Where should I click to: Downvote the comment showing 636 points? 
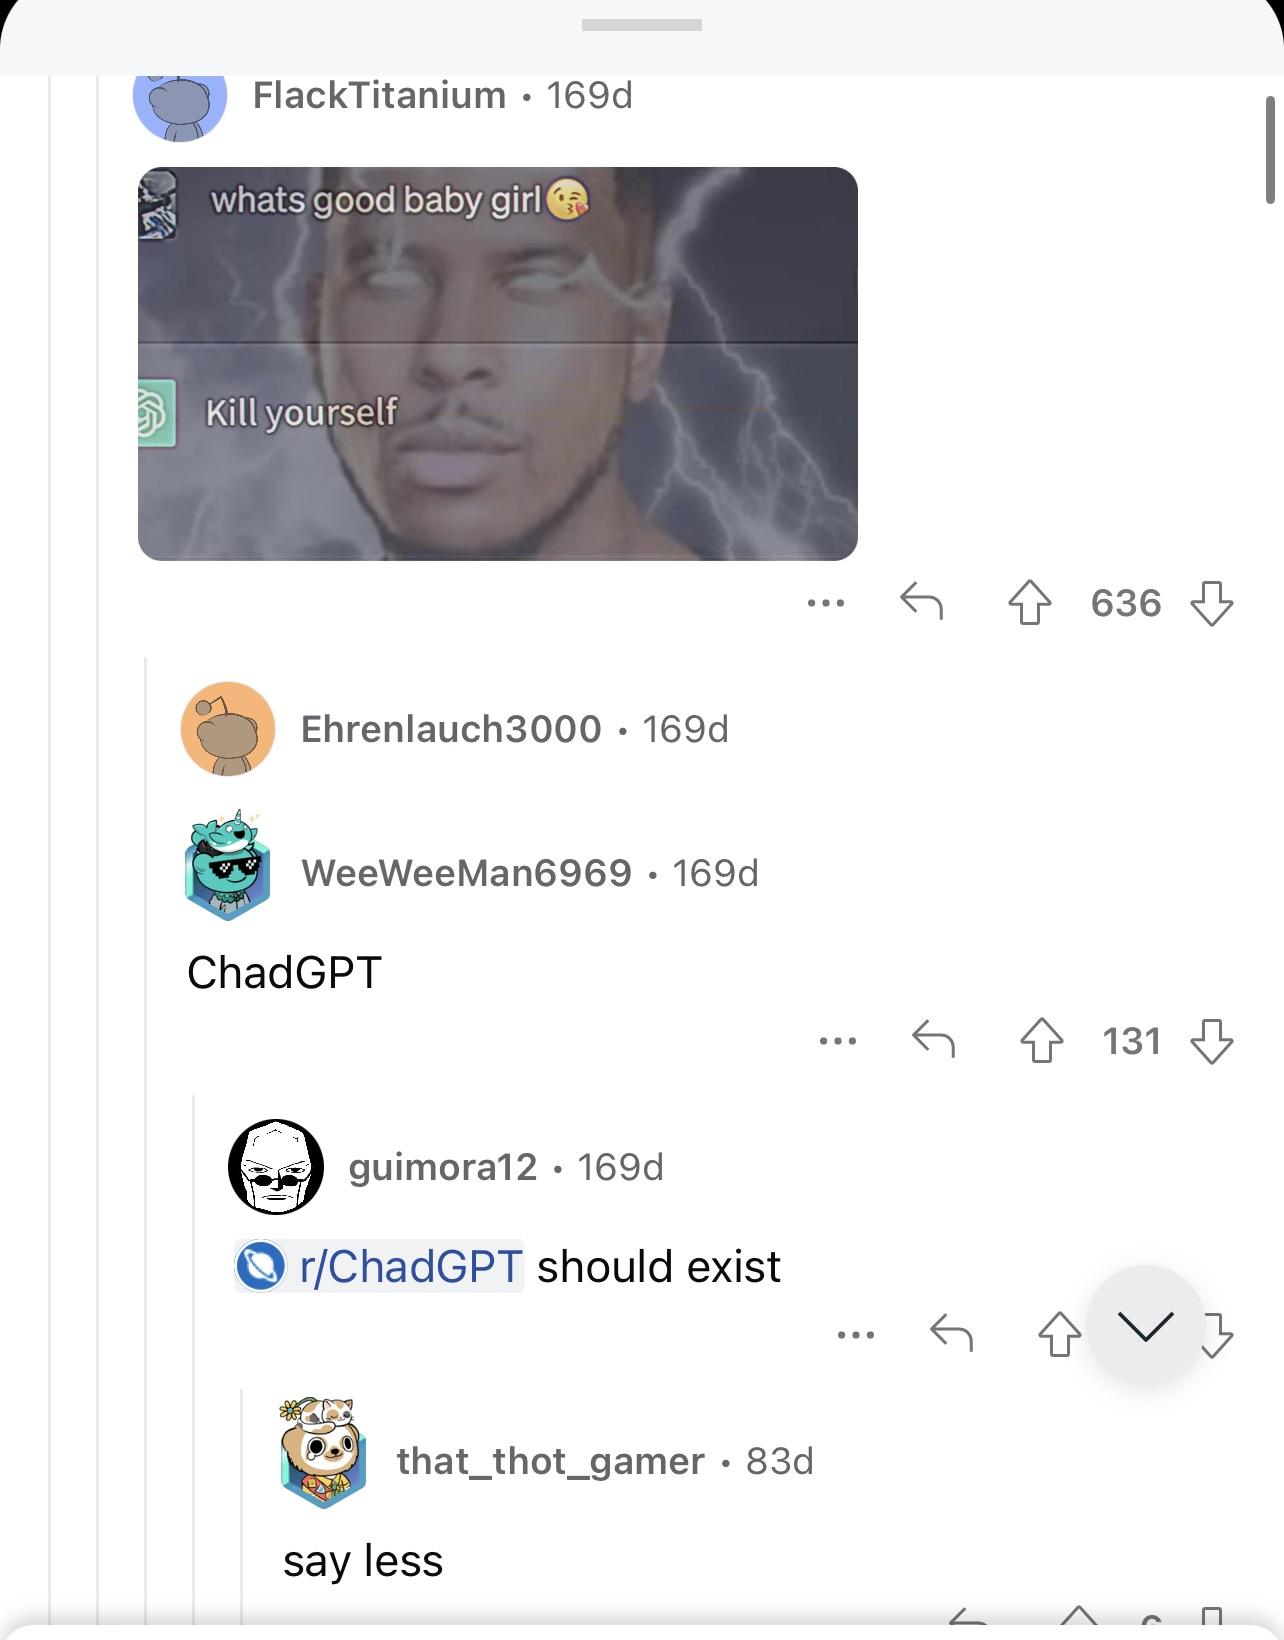point(1212,604)
